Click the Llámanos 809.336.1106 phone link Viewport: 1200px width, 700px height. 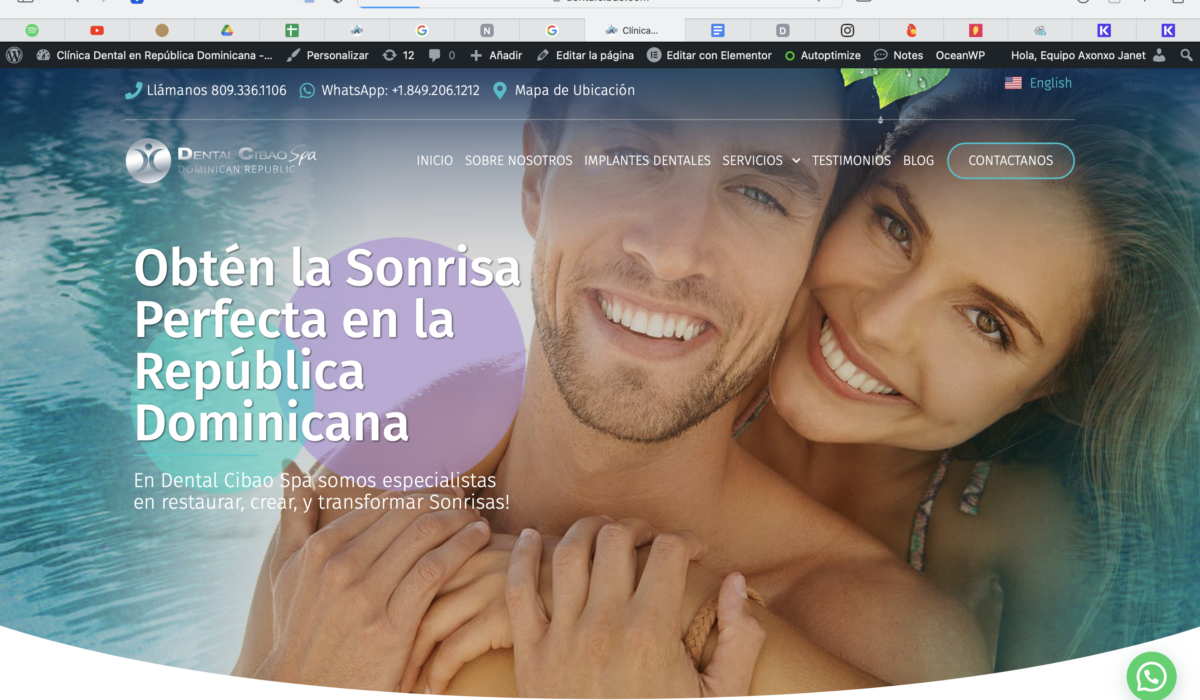(206, 90)
